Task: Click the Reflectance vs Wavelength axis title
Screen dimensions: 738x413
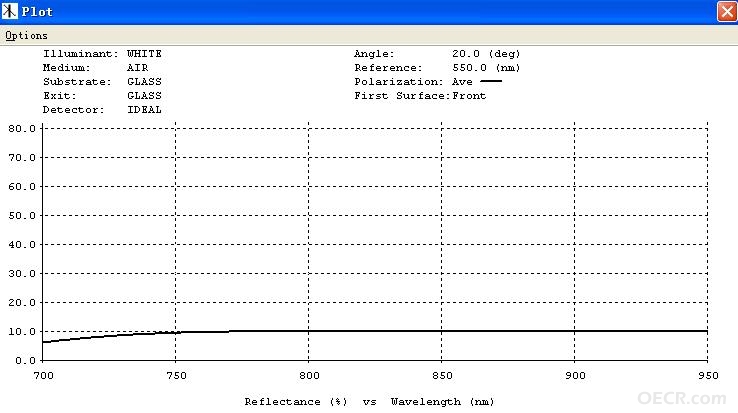Action: [369, 402]
